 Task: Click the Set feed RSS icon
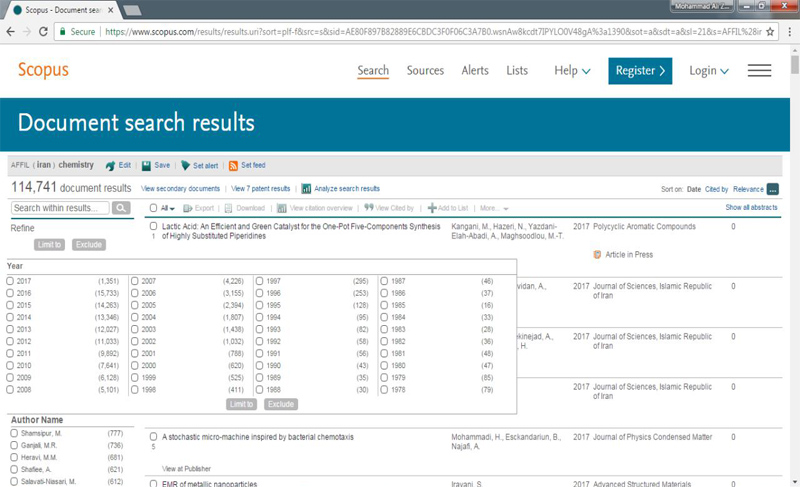click(x=233, y=166)
